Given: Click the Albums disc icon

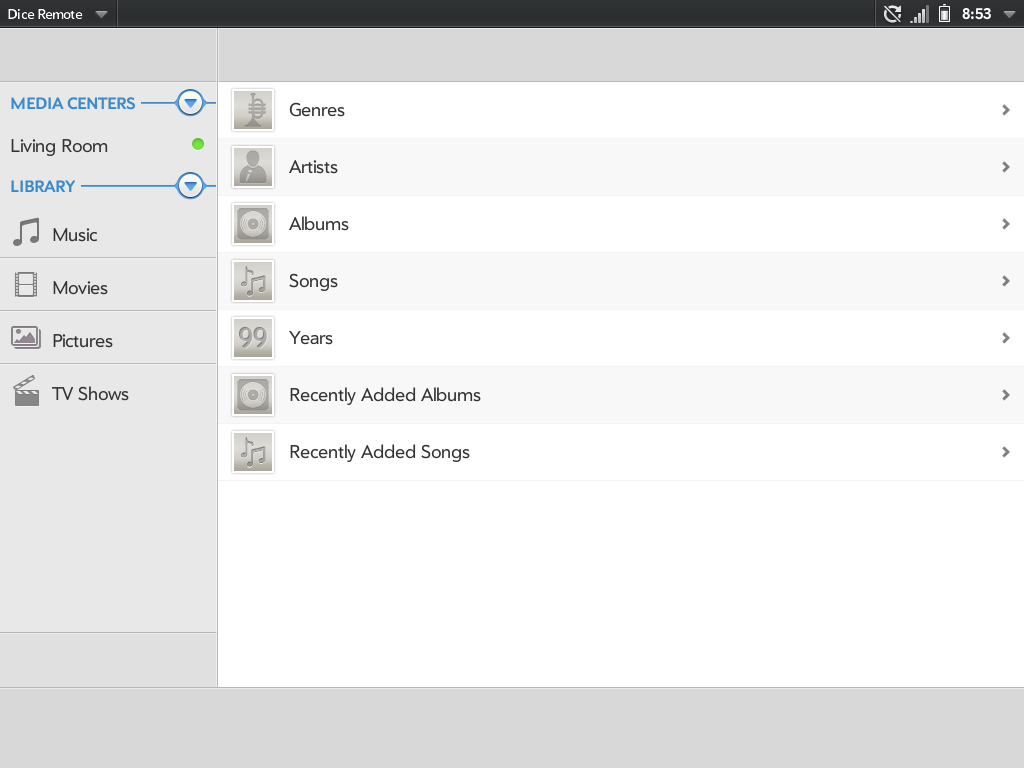Looking at the screenshot, I should click(x=253, y=224).
